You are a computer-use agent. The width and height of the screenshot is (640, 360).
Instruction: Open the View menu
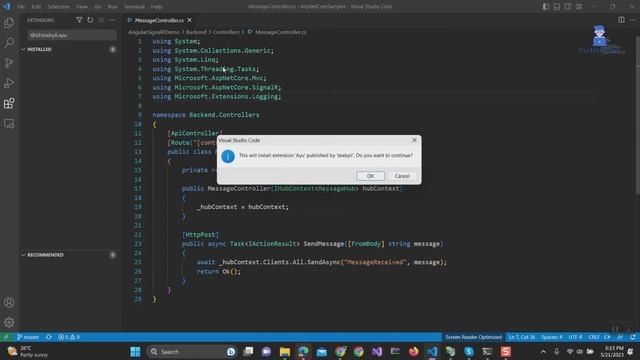pyautogui.click(x=82, y=7)
